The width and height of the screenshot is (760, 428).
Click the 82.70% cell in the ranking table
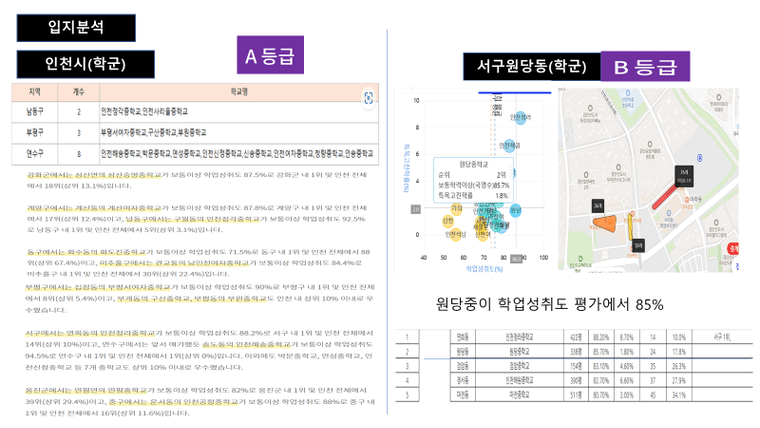pyautogui.click(x=602, y=380)
